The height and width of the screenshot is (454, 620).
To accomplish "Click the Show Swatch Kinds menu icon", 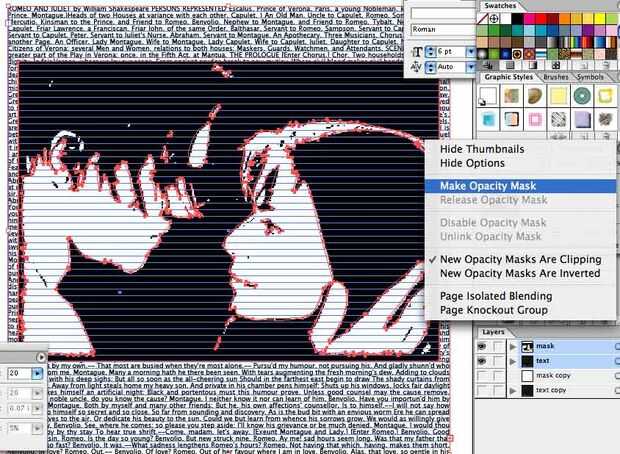I will click(488, 66).
